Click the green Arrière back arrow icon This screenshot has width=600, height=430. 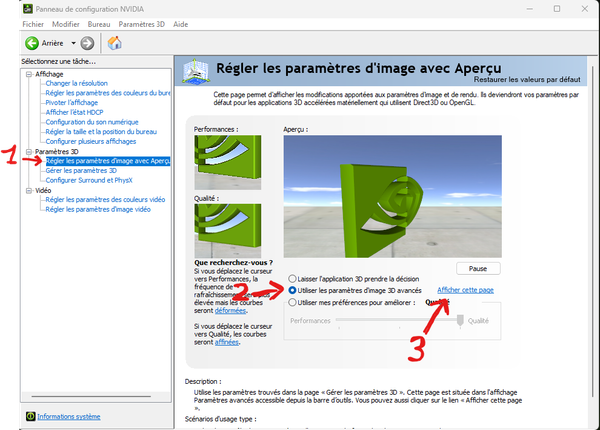click(x=32, y=43)
